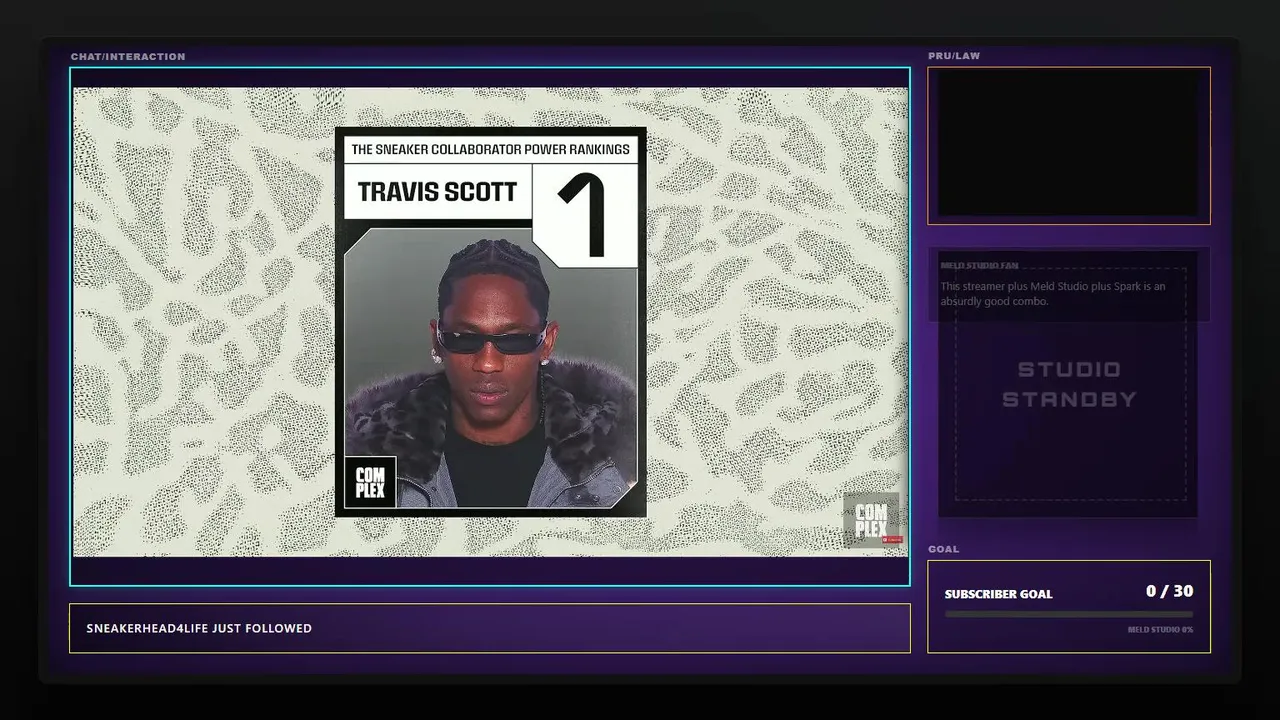The image size is (1280, 720).
Task: Click the PRU/LAW panel label
Action: 954,56
